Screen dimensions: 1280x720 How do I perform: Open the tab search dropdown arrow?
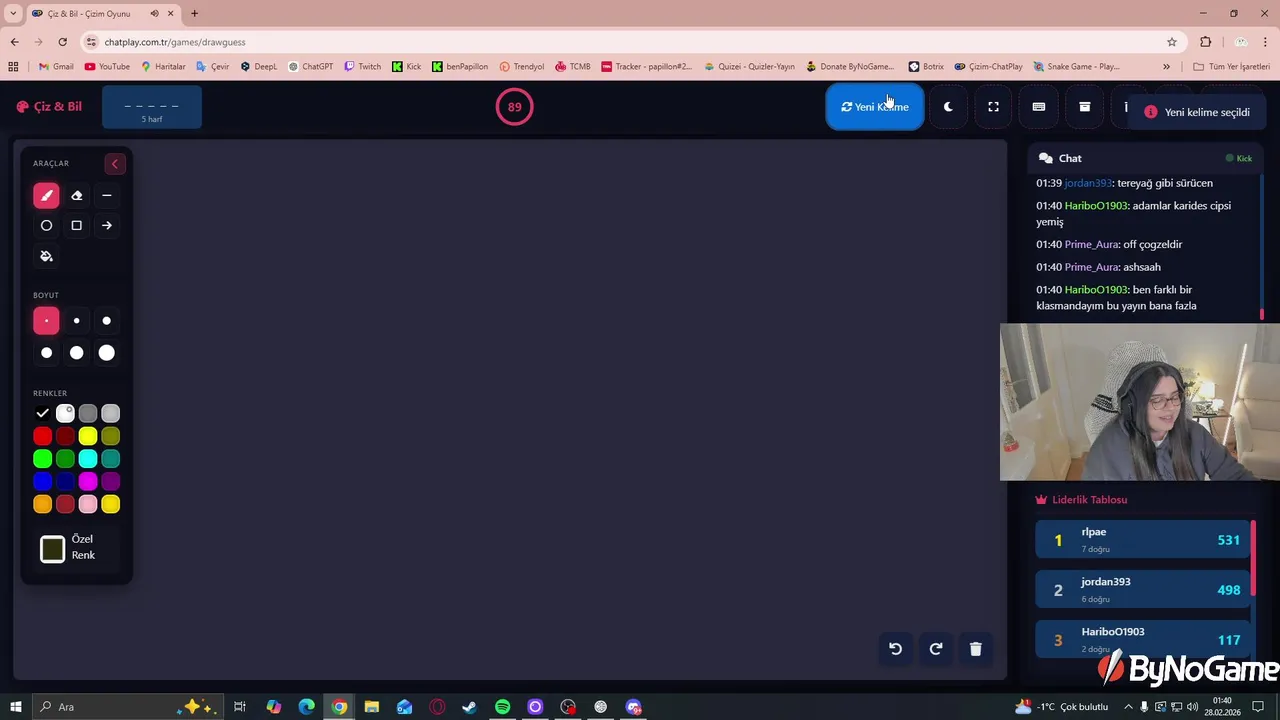(x=13, y=14)
